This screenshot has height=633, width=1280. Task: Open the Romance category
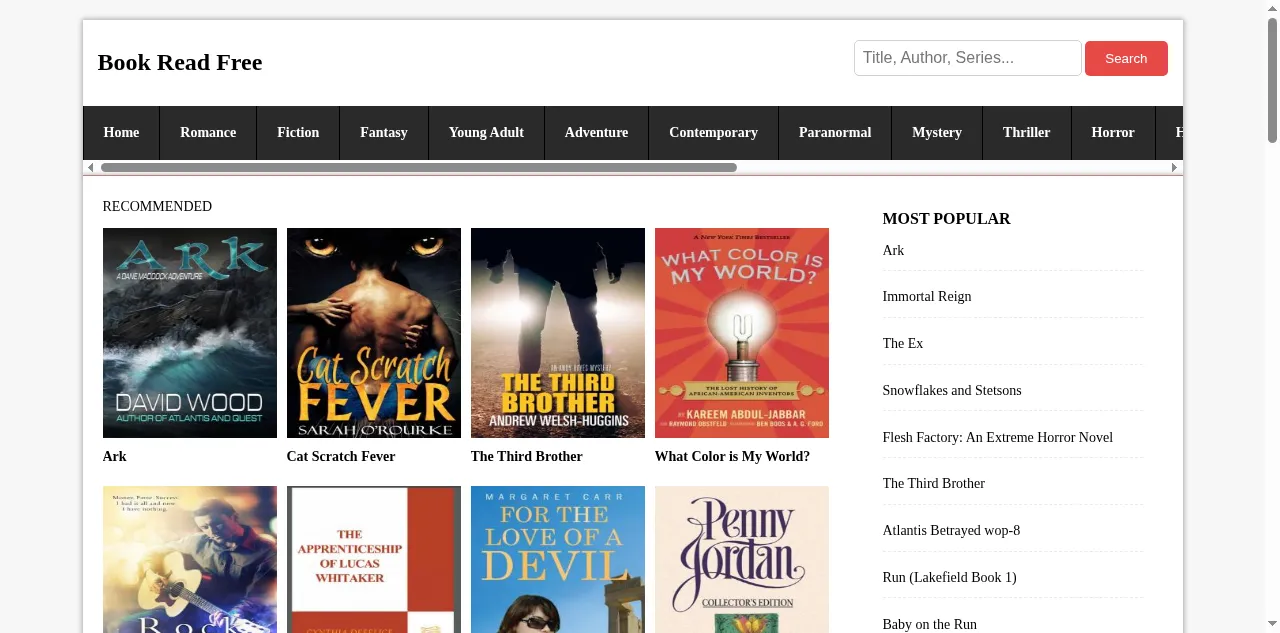[x=208, y=133]
